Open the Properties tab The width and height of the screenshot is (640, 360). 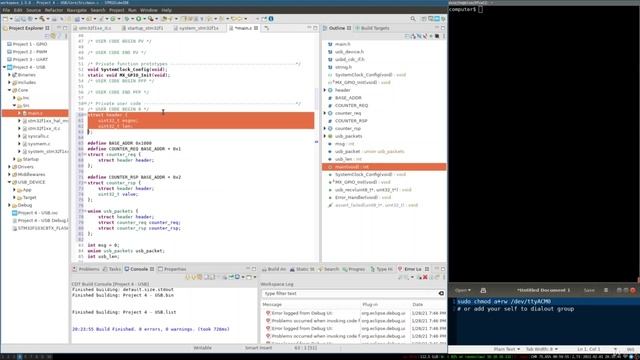coord(172,269)
